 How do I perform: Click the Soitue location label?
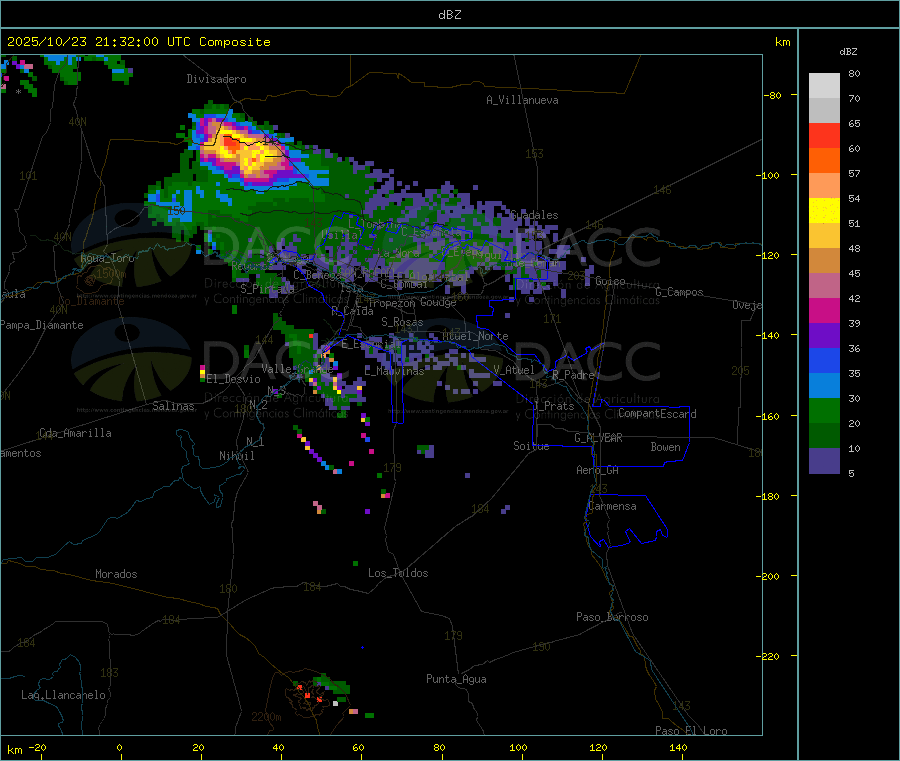pyautogui.click(x=531, y=446)
